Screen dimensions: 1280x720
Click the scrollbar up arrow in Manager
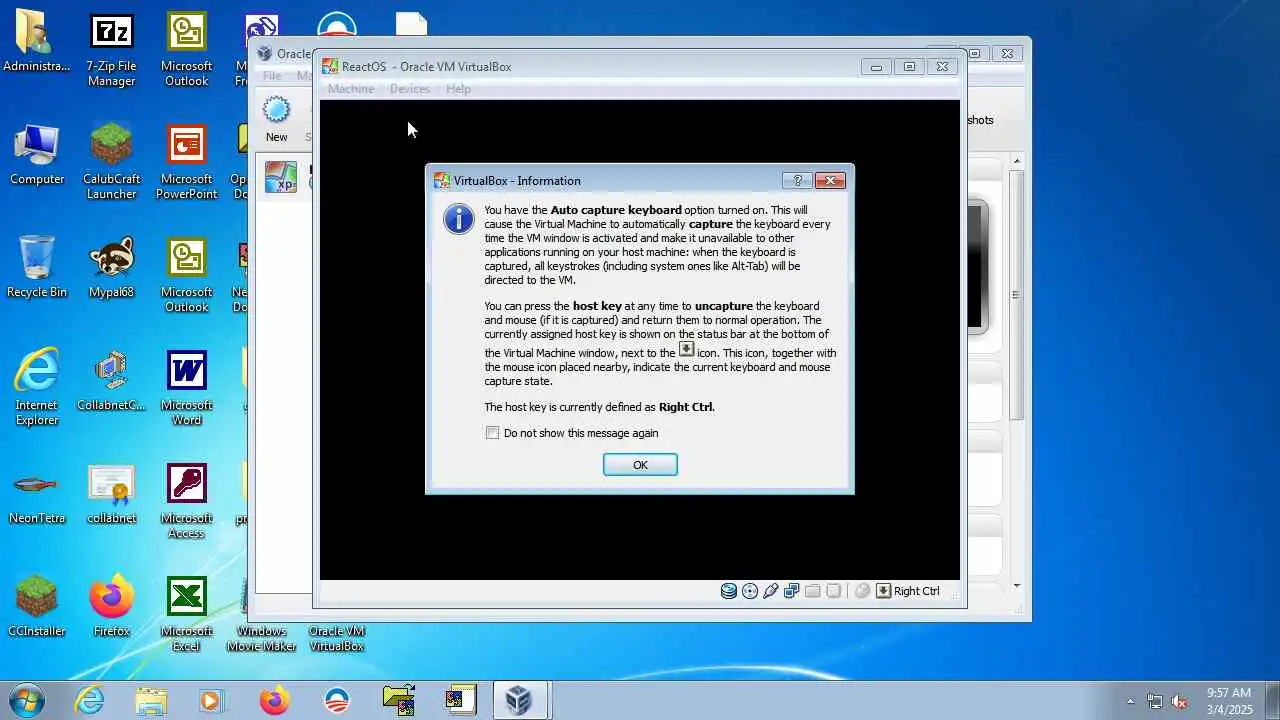[1017, 161]
